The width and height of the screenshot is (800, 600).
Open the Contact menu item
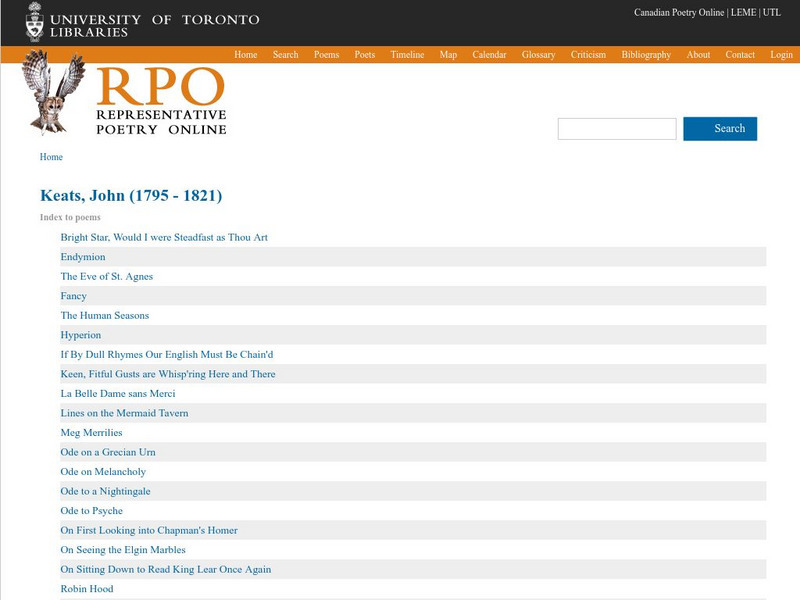click(x=740, y=55)
